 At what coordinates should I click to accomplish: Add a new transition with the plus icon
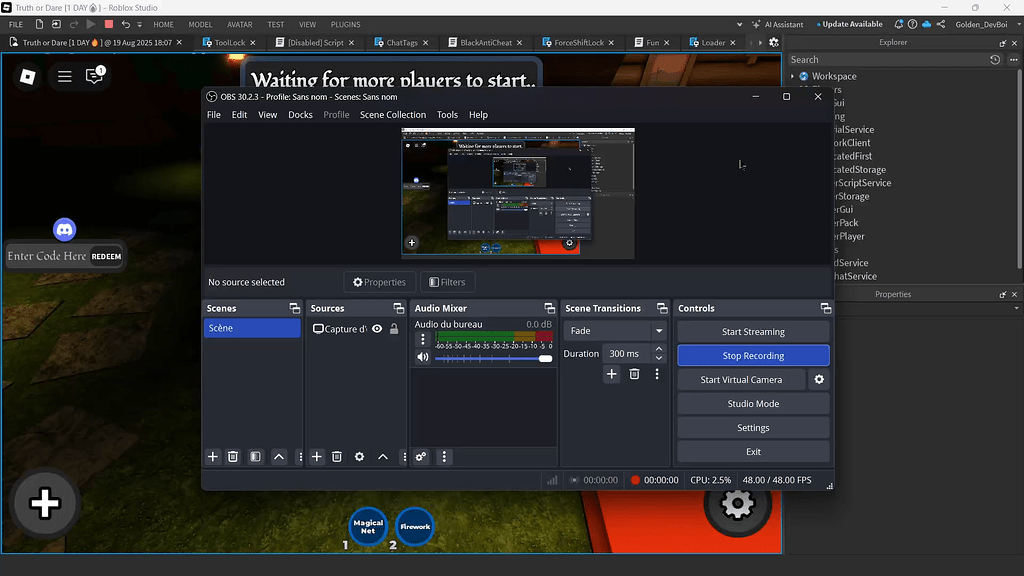[611, 373]
